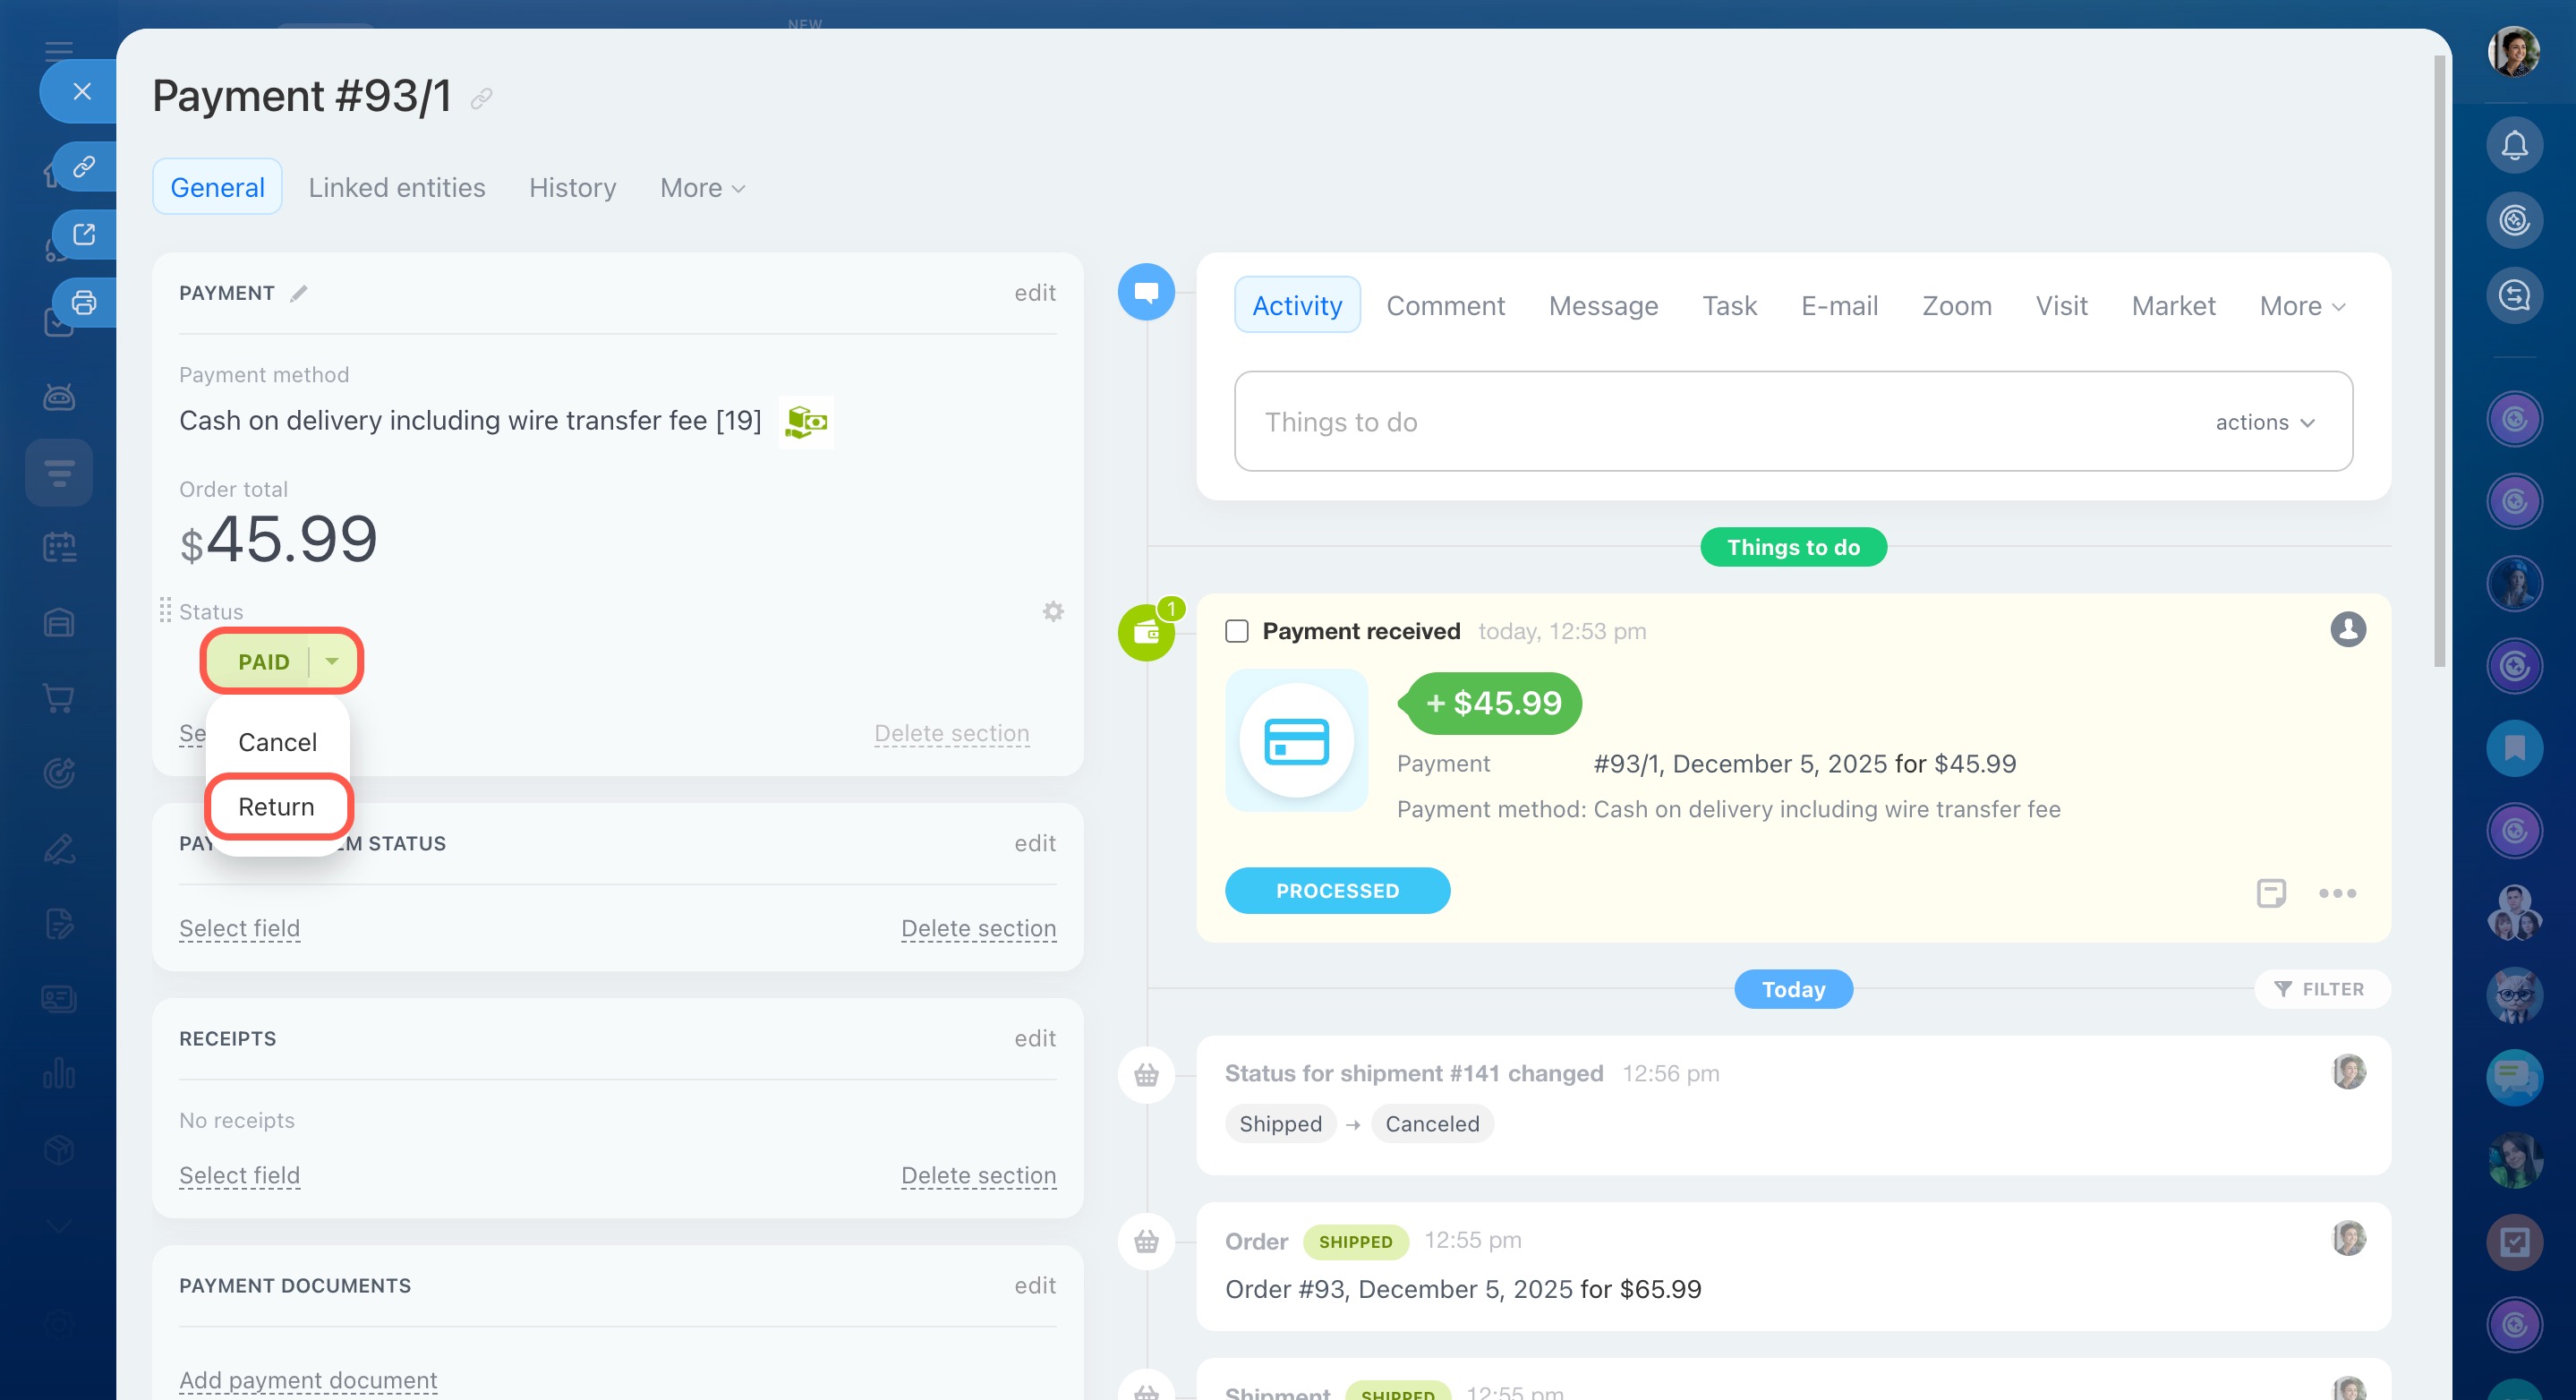Viewport: 2576px width, 1400px height.
Task: Select Return from the status menu
Action: click(276, 806)
